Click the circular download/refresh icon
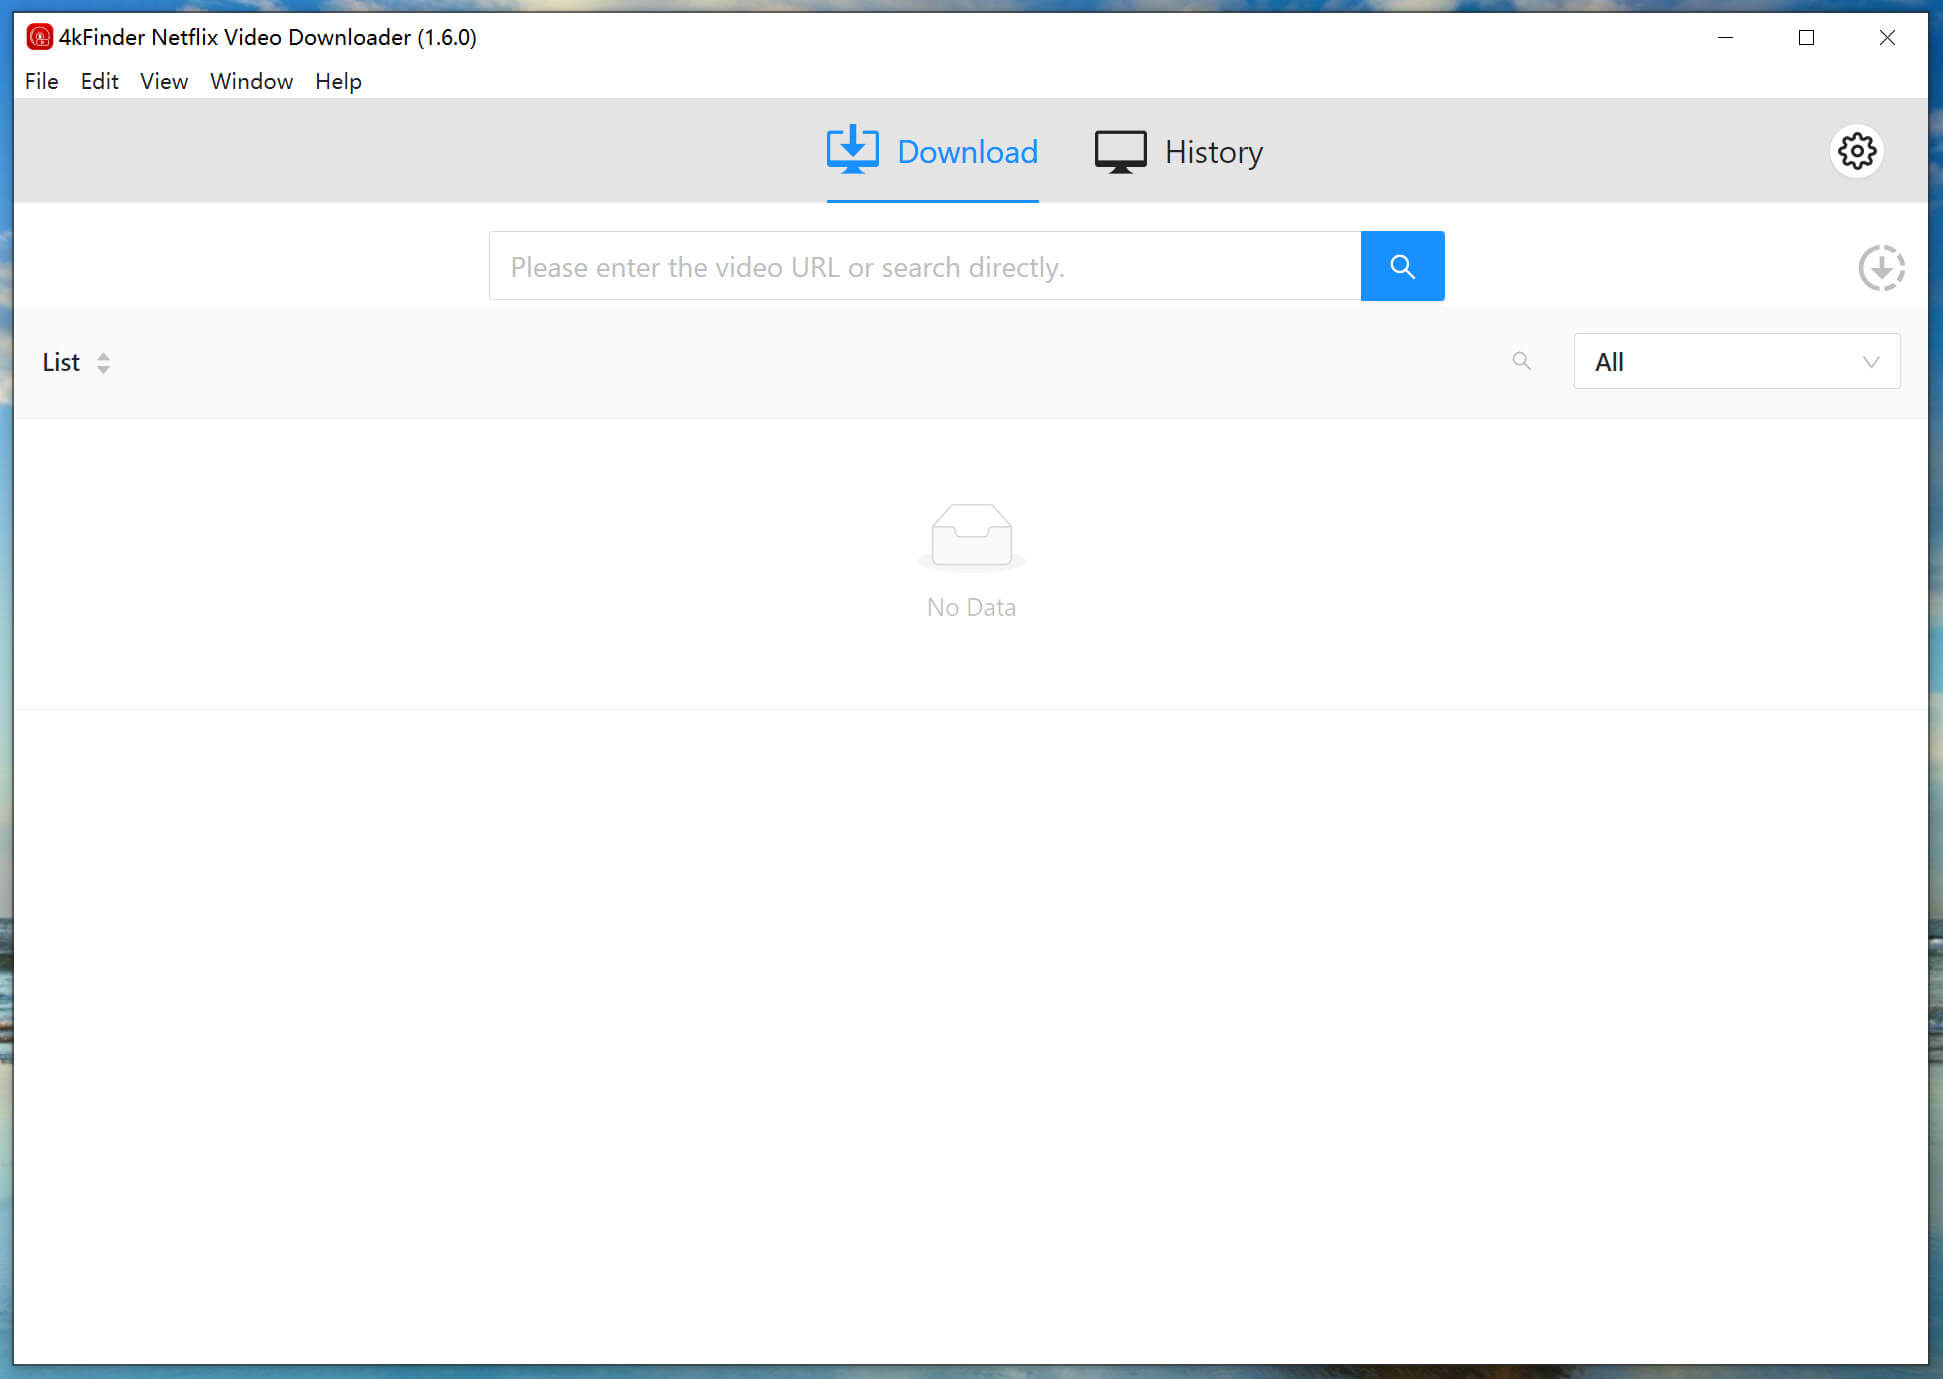Screen dimensions: 1943x1379 1883,269
